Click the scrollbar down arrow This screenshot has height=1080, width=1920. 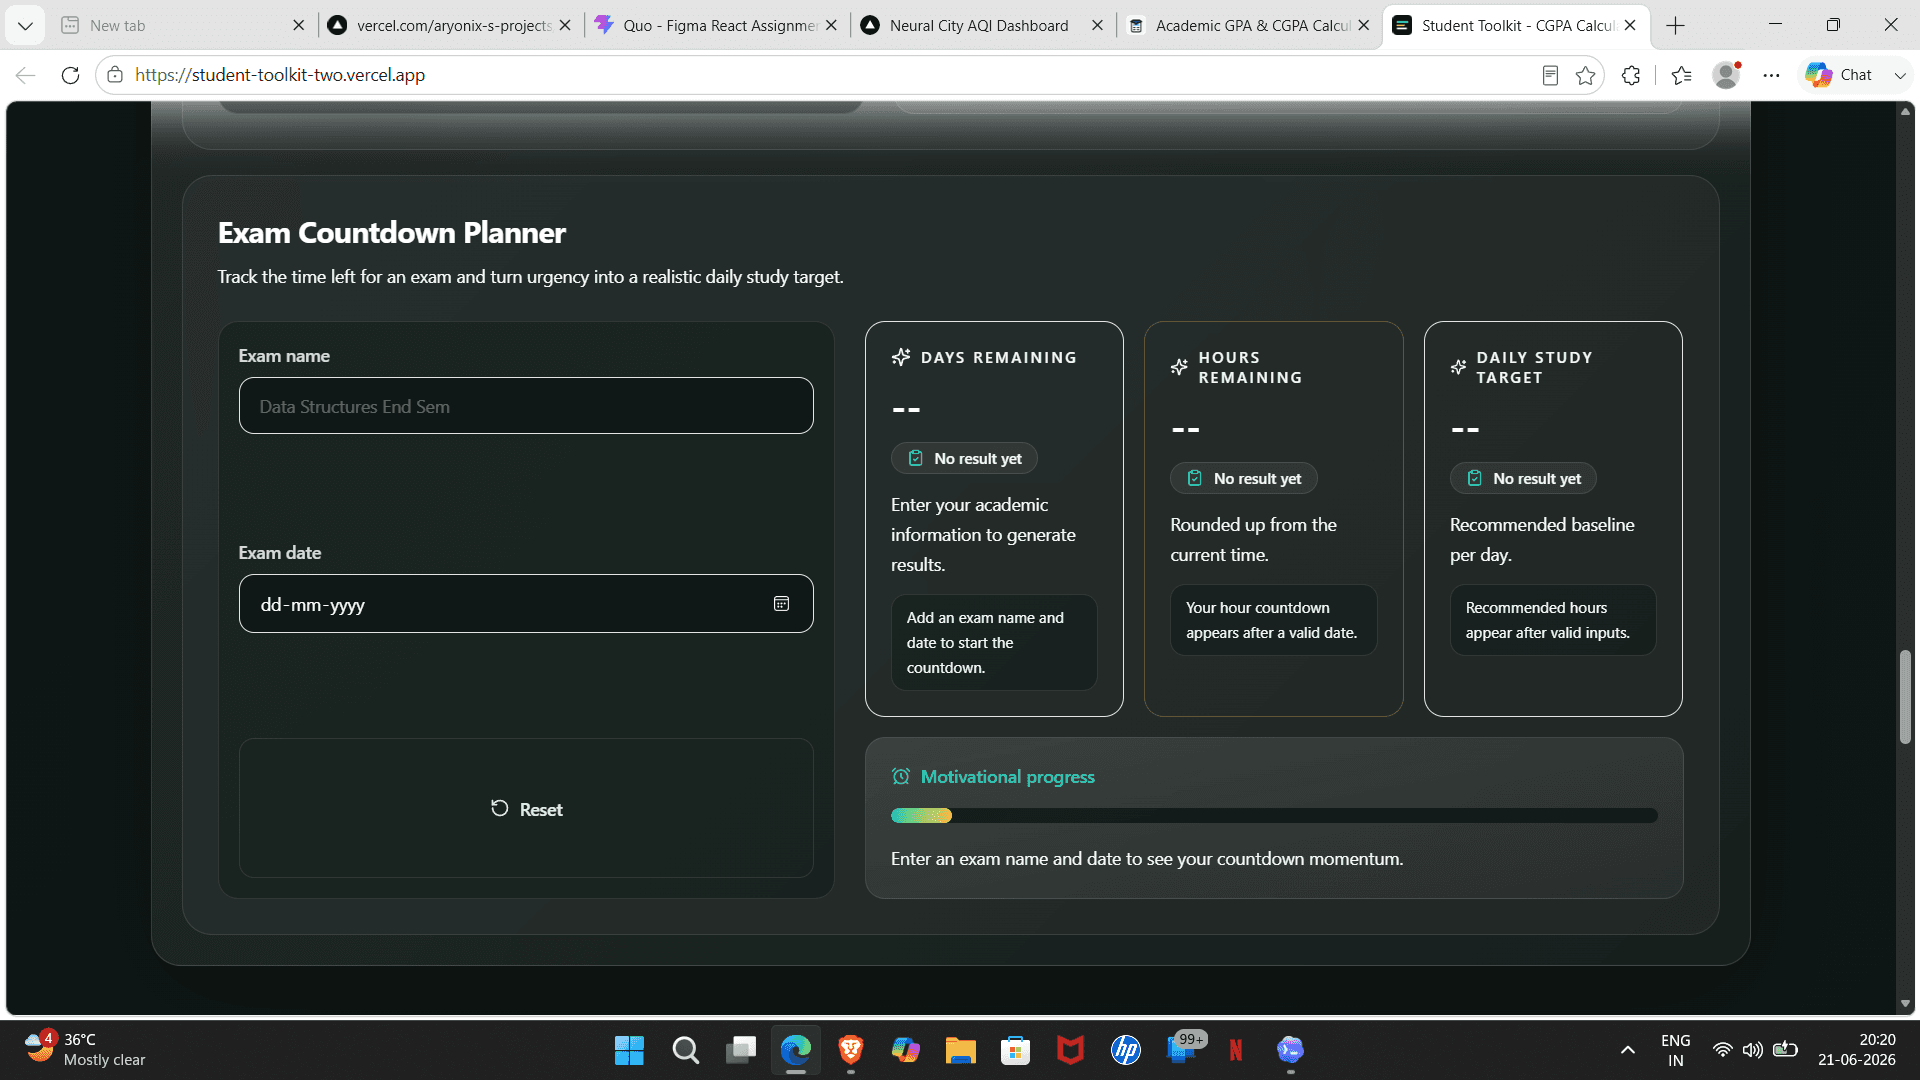[x=1905, y=1004]
